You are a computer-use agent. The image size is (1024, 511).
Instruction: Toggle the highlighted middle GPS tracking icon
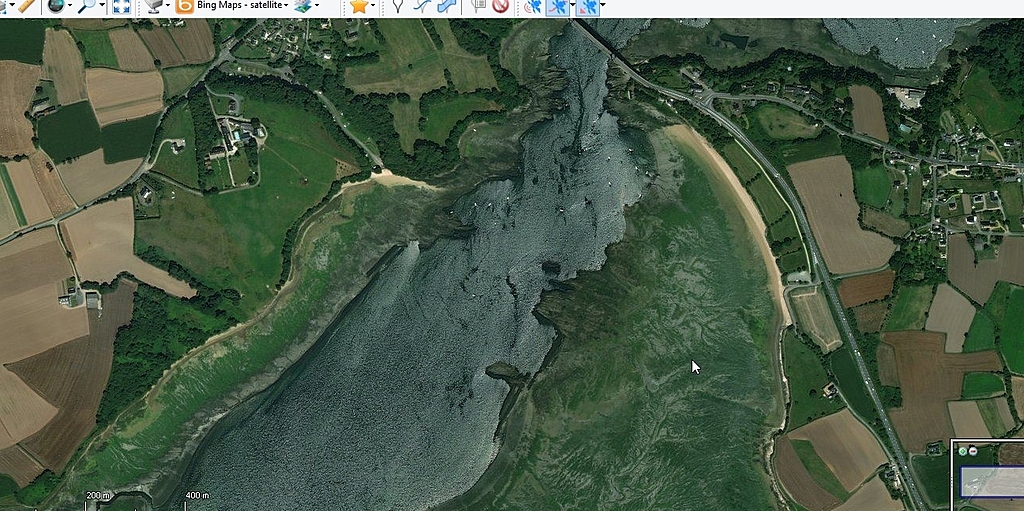point(557,7)
